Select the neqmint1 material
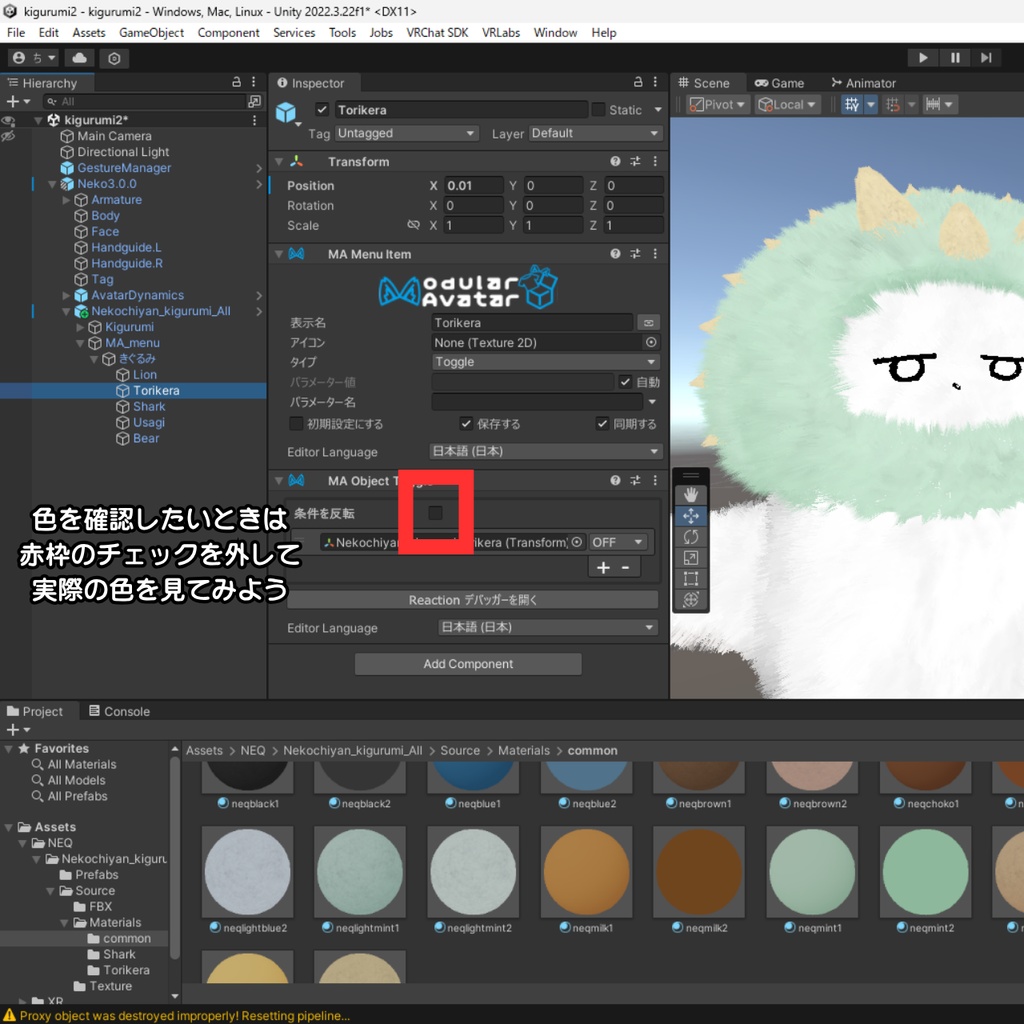Viewport: 1024px width, 1024px height. click(812, 879)
